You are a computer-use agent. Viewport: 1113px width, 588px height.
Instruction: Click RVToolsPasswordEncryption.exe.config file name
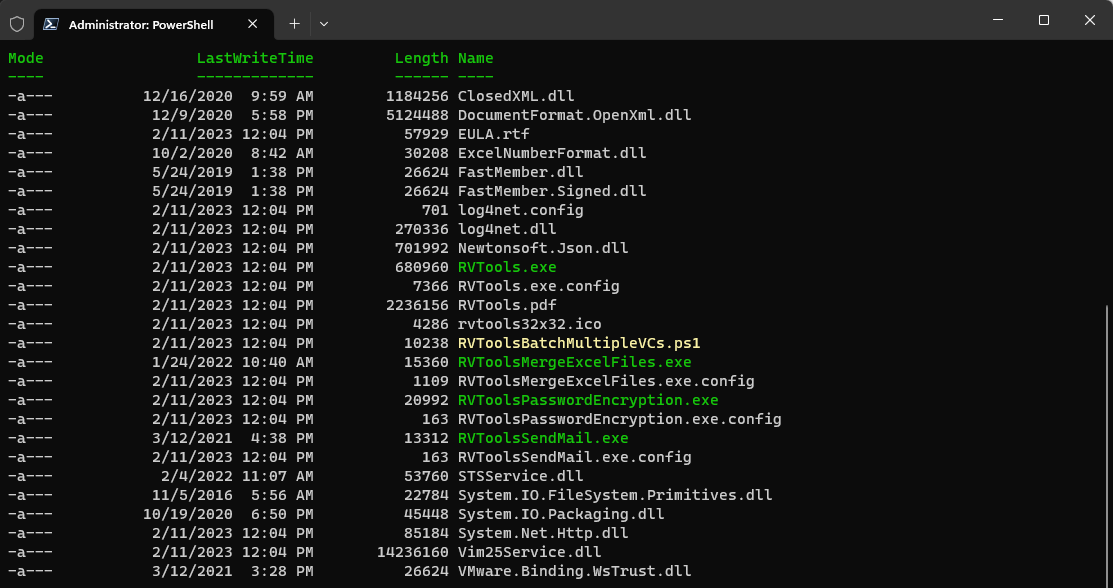coord(620,420)
